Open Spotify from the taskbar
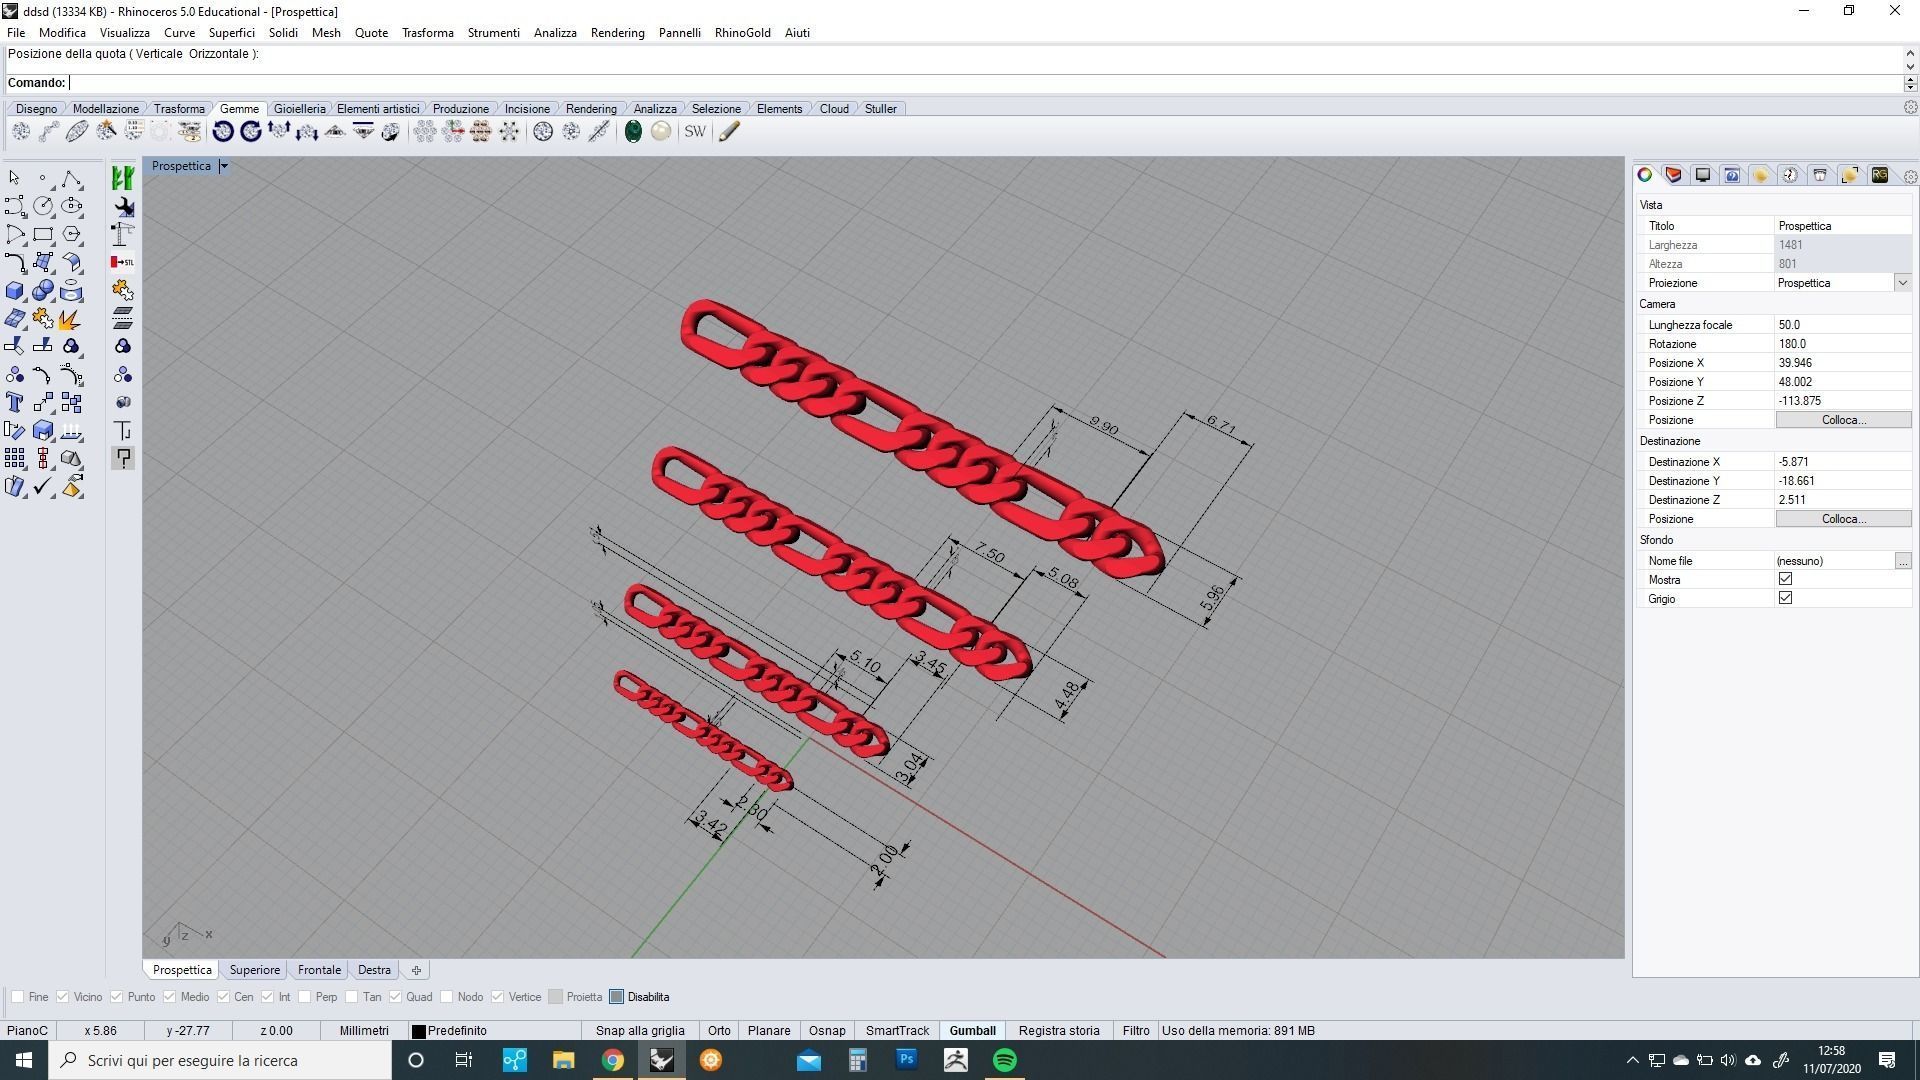The height and width of the screenshot is (1080, 1920). 1005,1060
